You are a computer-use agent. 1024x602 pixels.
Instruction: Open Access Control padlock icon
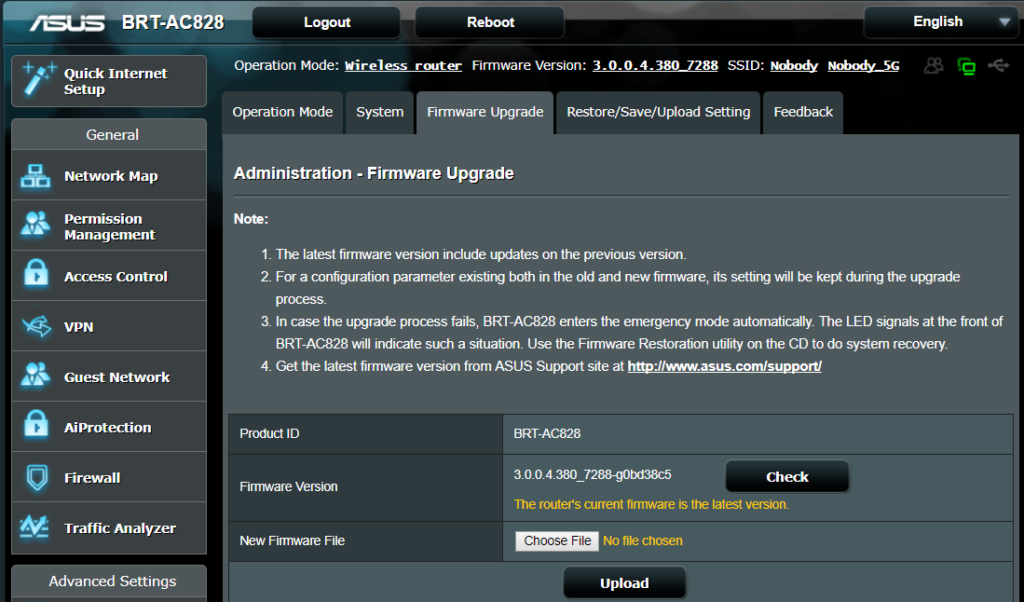point(36,277)
